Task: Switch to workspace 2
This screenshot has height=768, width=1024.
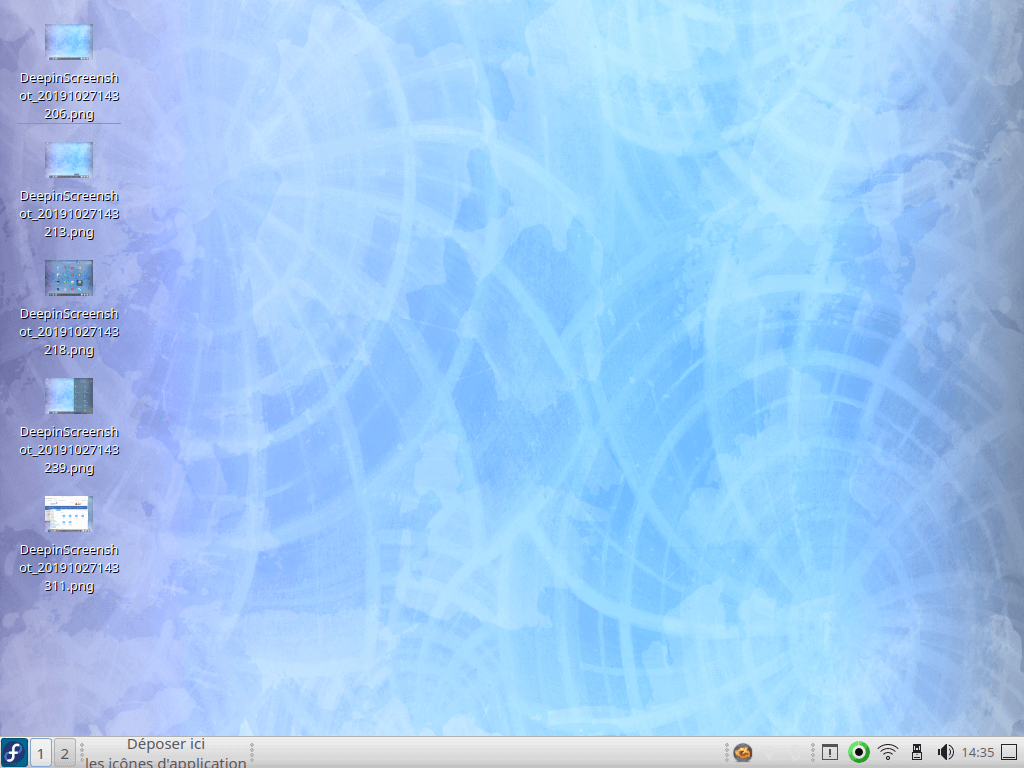Action: pos(64,753)
